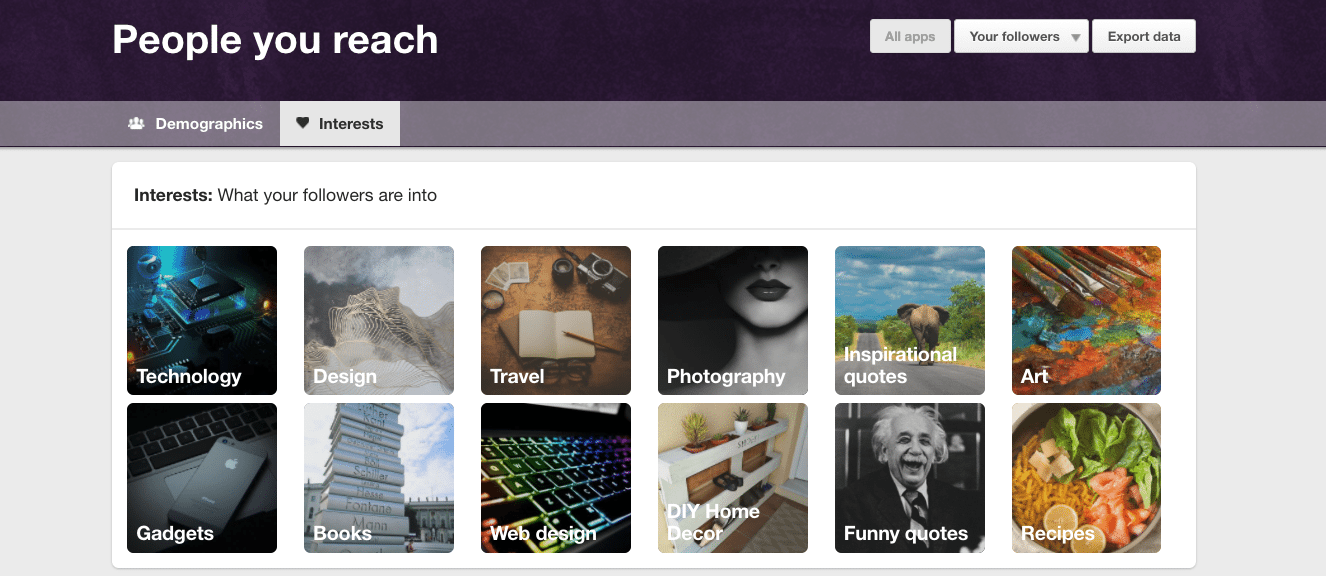Open the Web design tile
1326x576 pixels.
[555, 478]
